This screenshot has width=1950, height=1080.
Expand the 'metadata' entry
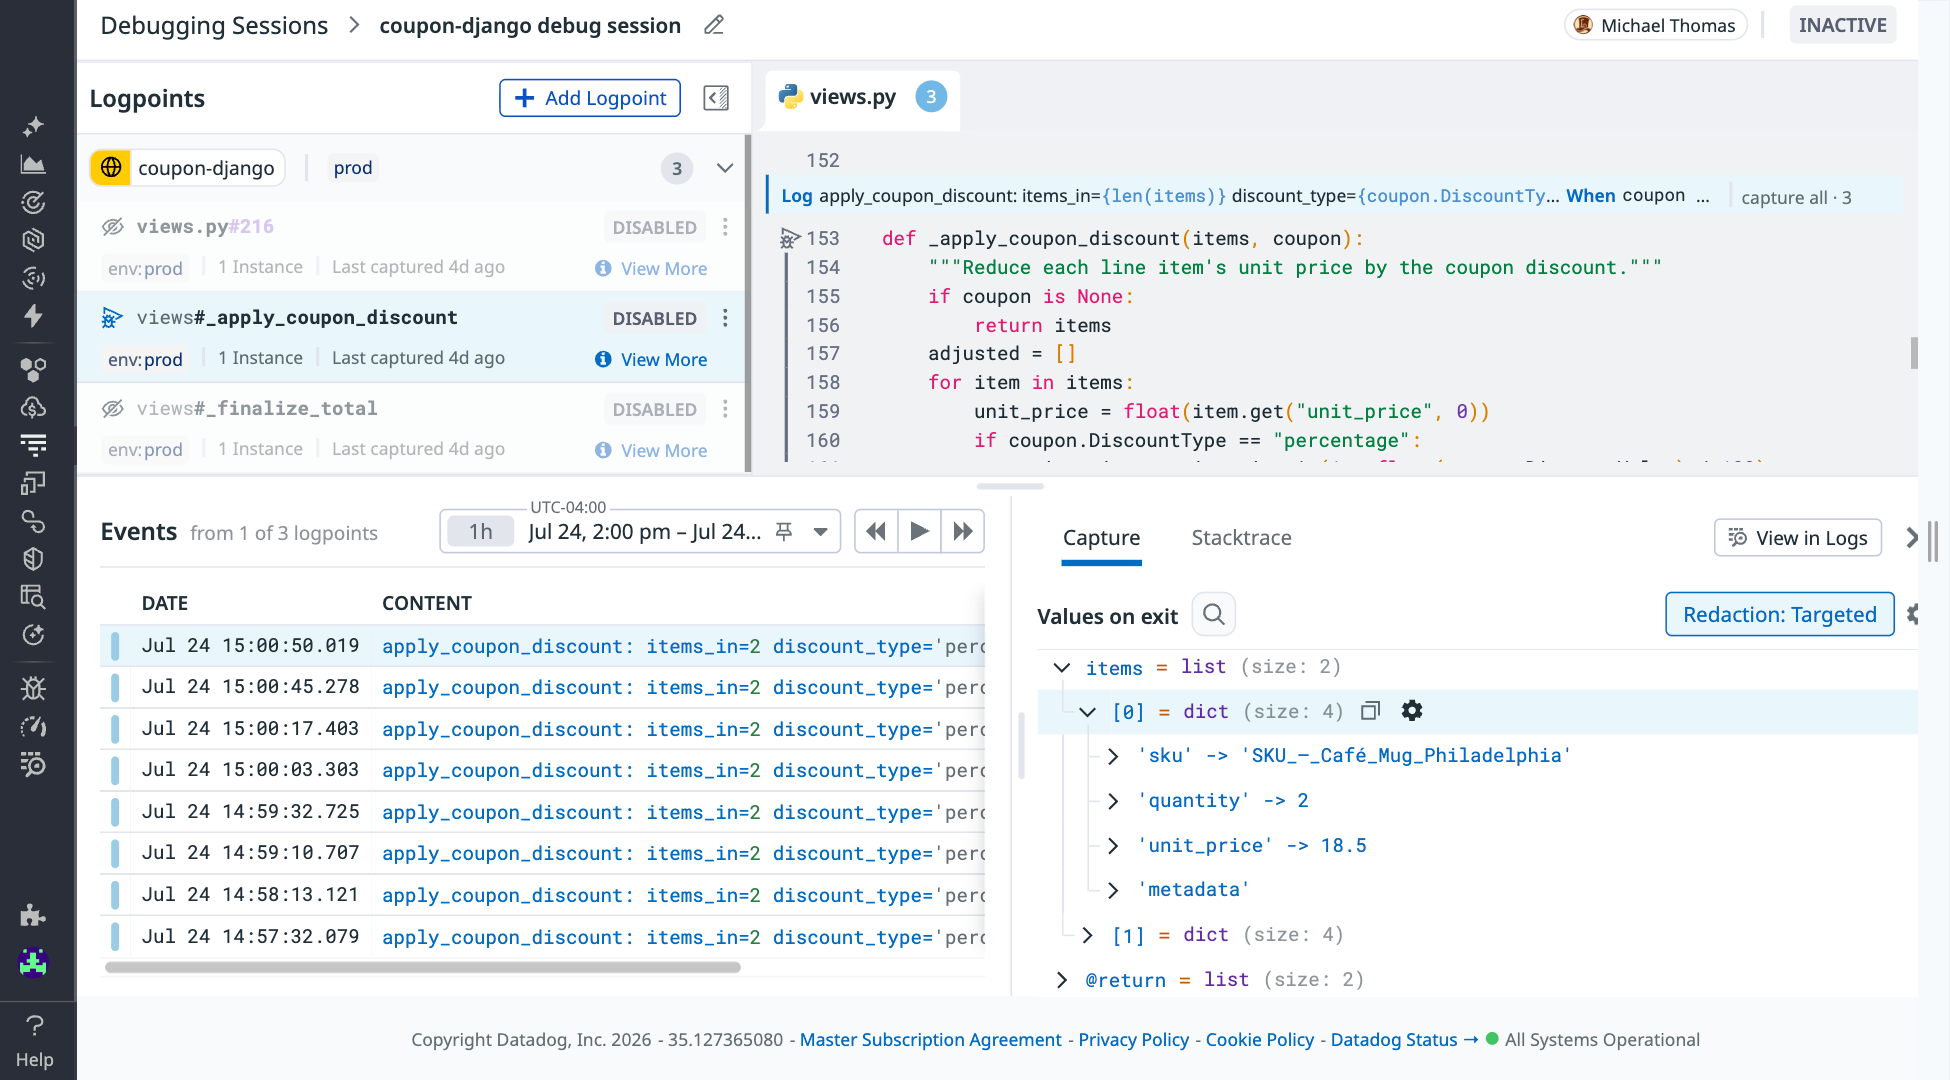point(1113,890)
